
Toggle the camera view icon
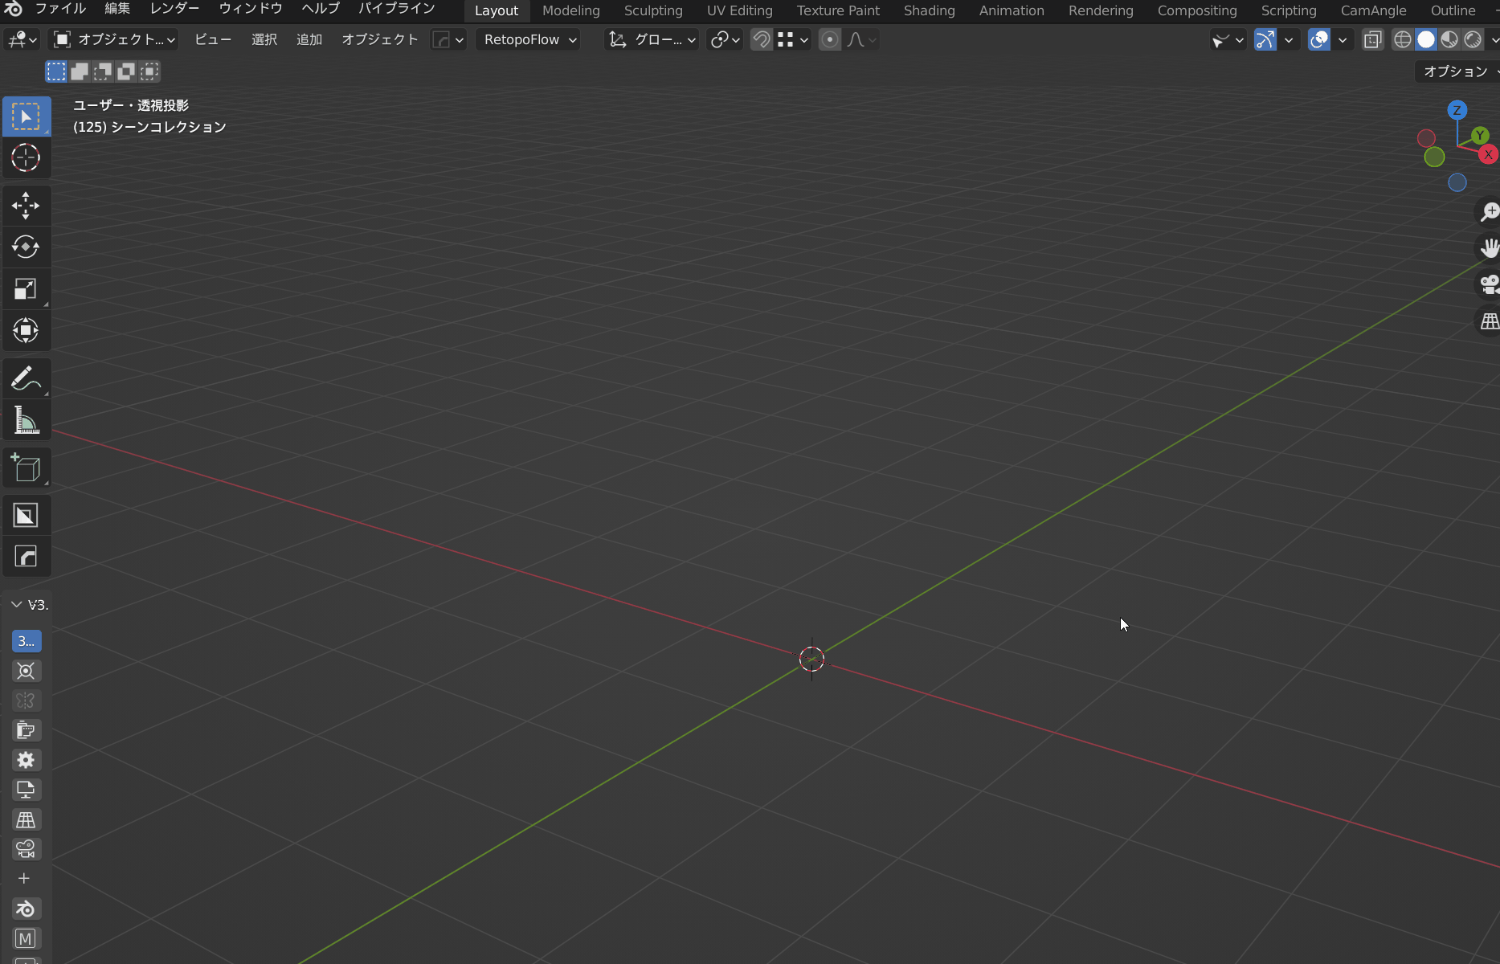[x=1489, y=285]
